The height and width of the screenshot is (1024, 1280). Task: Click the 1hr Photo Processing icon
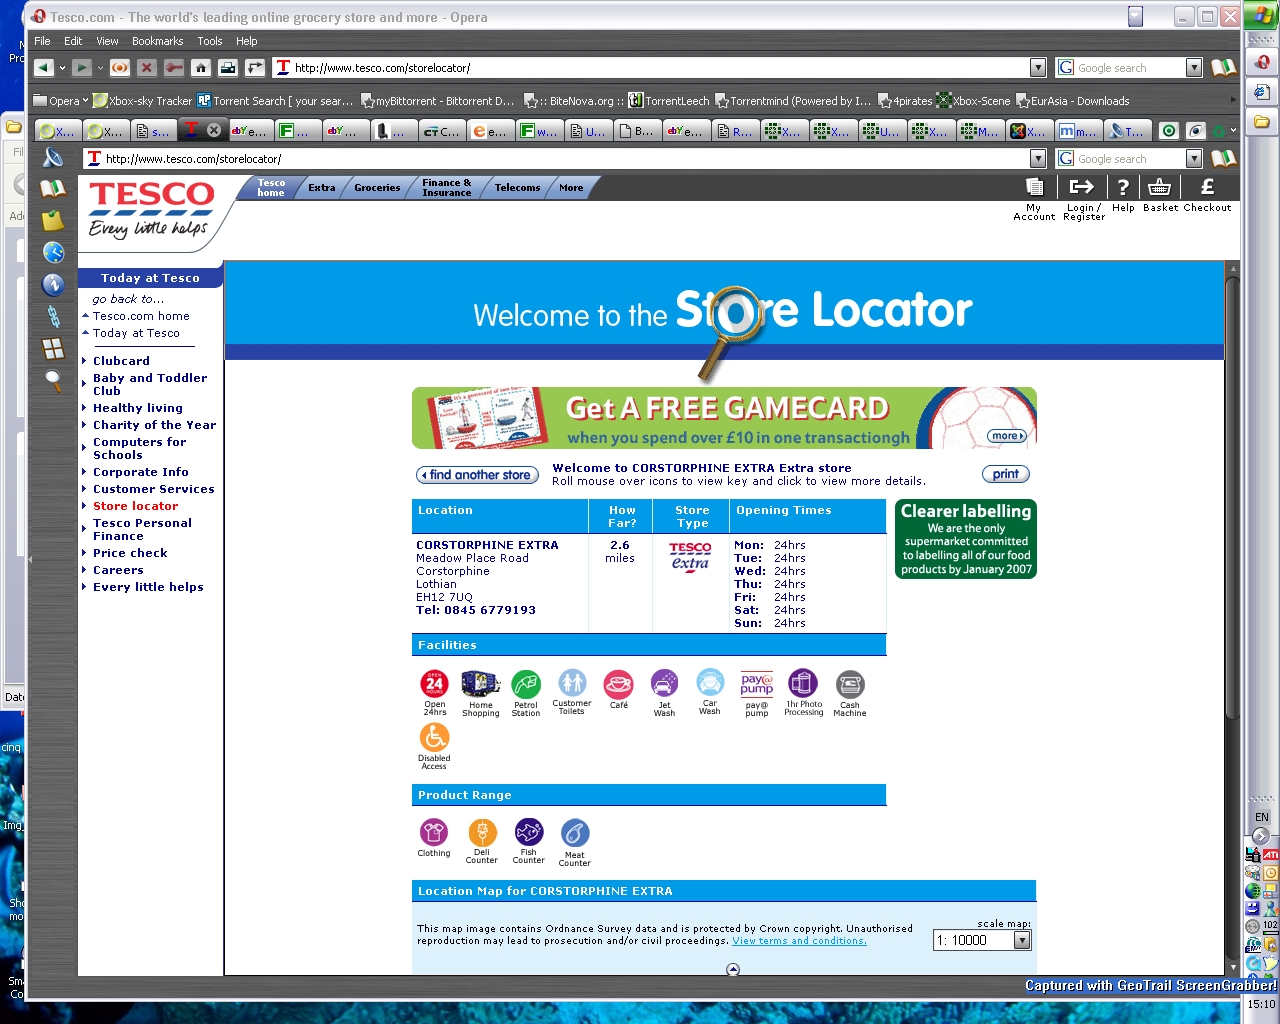803,683
